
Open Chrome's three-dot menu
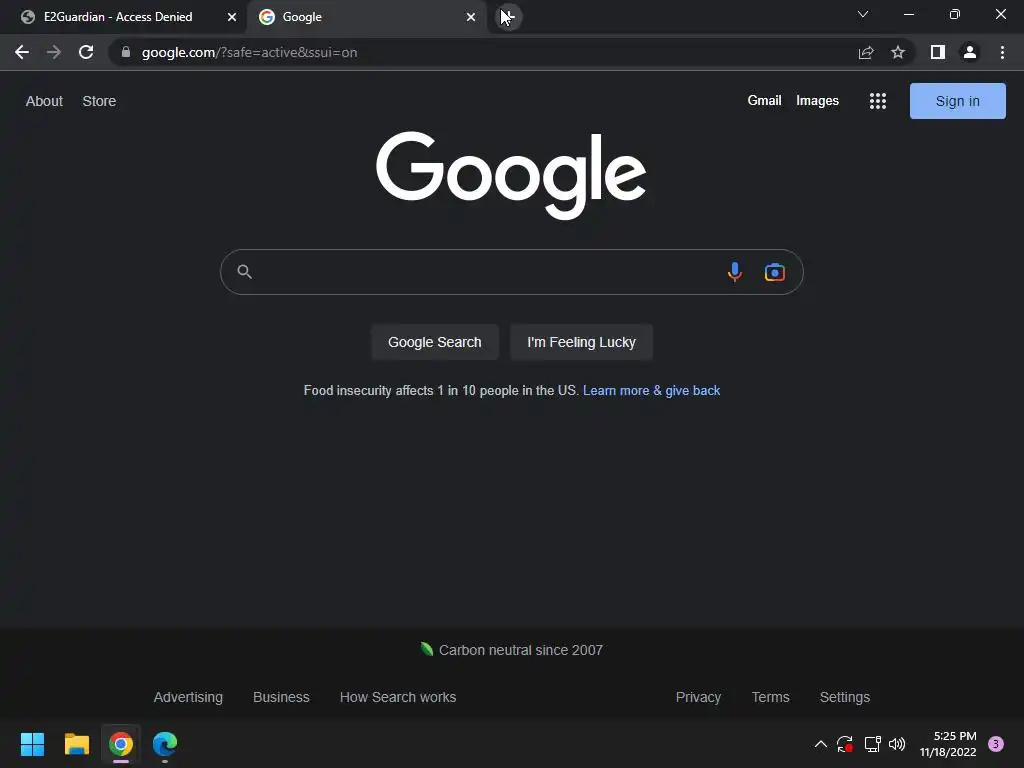tap(1002, 52)
